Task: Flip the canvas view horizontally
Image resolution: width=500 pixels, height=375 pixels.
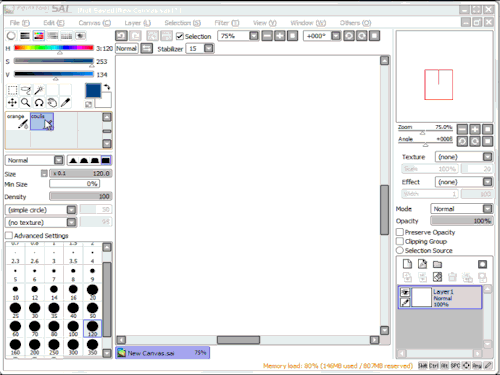Action: coord(146,49)
